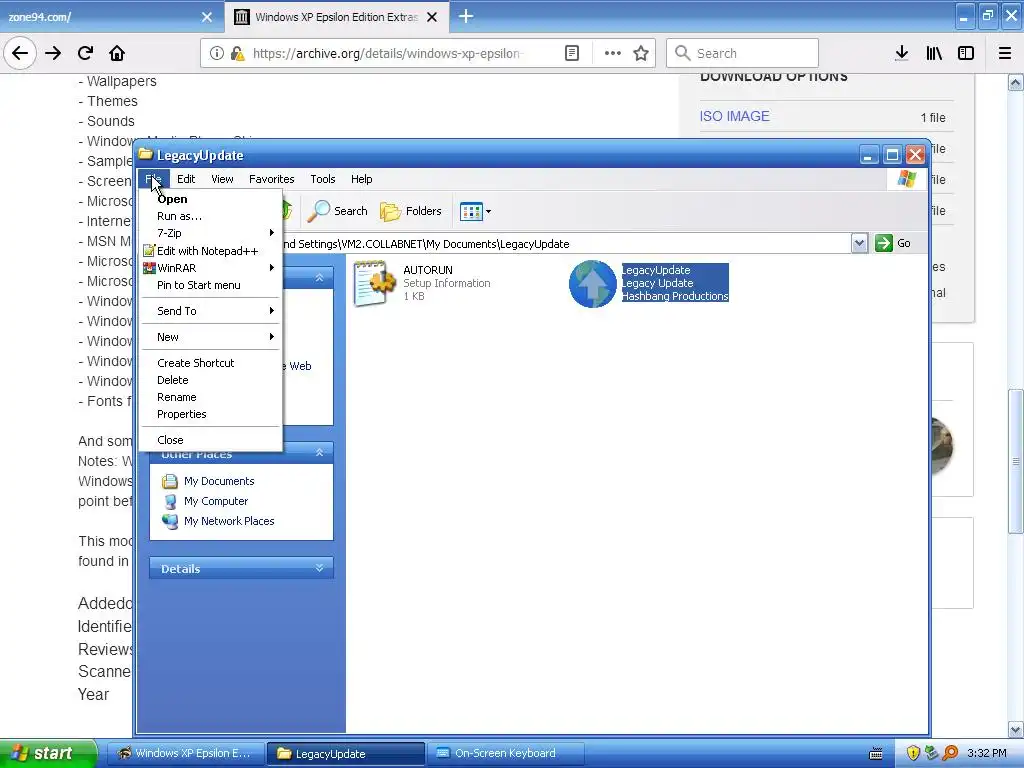Open Firefox downloads panel
The height and width of the screenshot is (768, 1024).
click(901, 54)
